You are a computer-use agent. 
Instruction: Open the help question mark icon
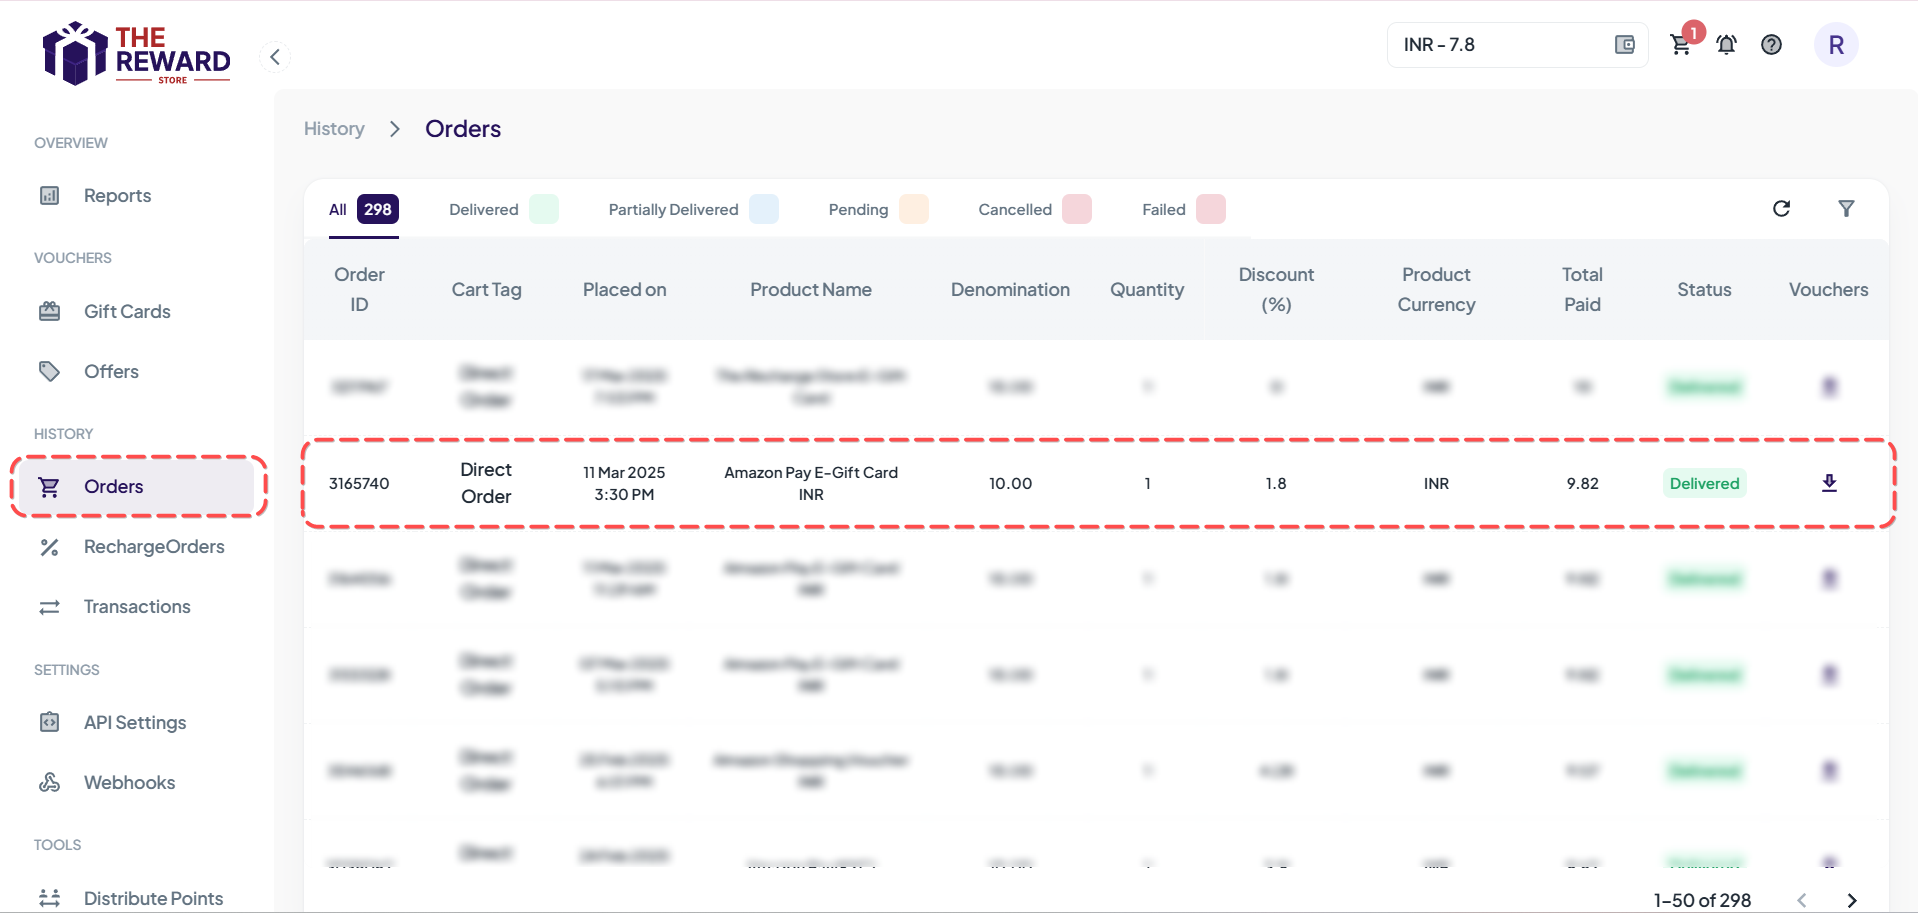point(1771,45)
